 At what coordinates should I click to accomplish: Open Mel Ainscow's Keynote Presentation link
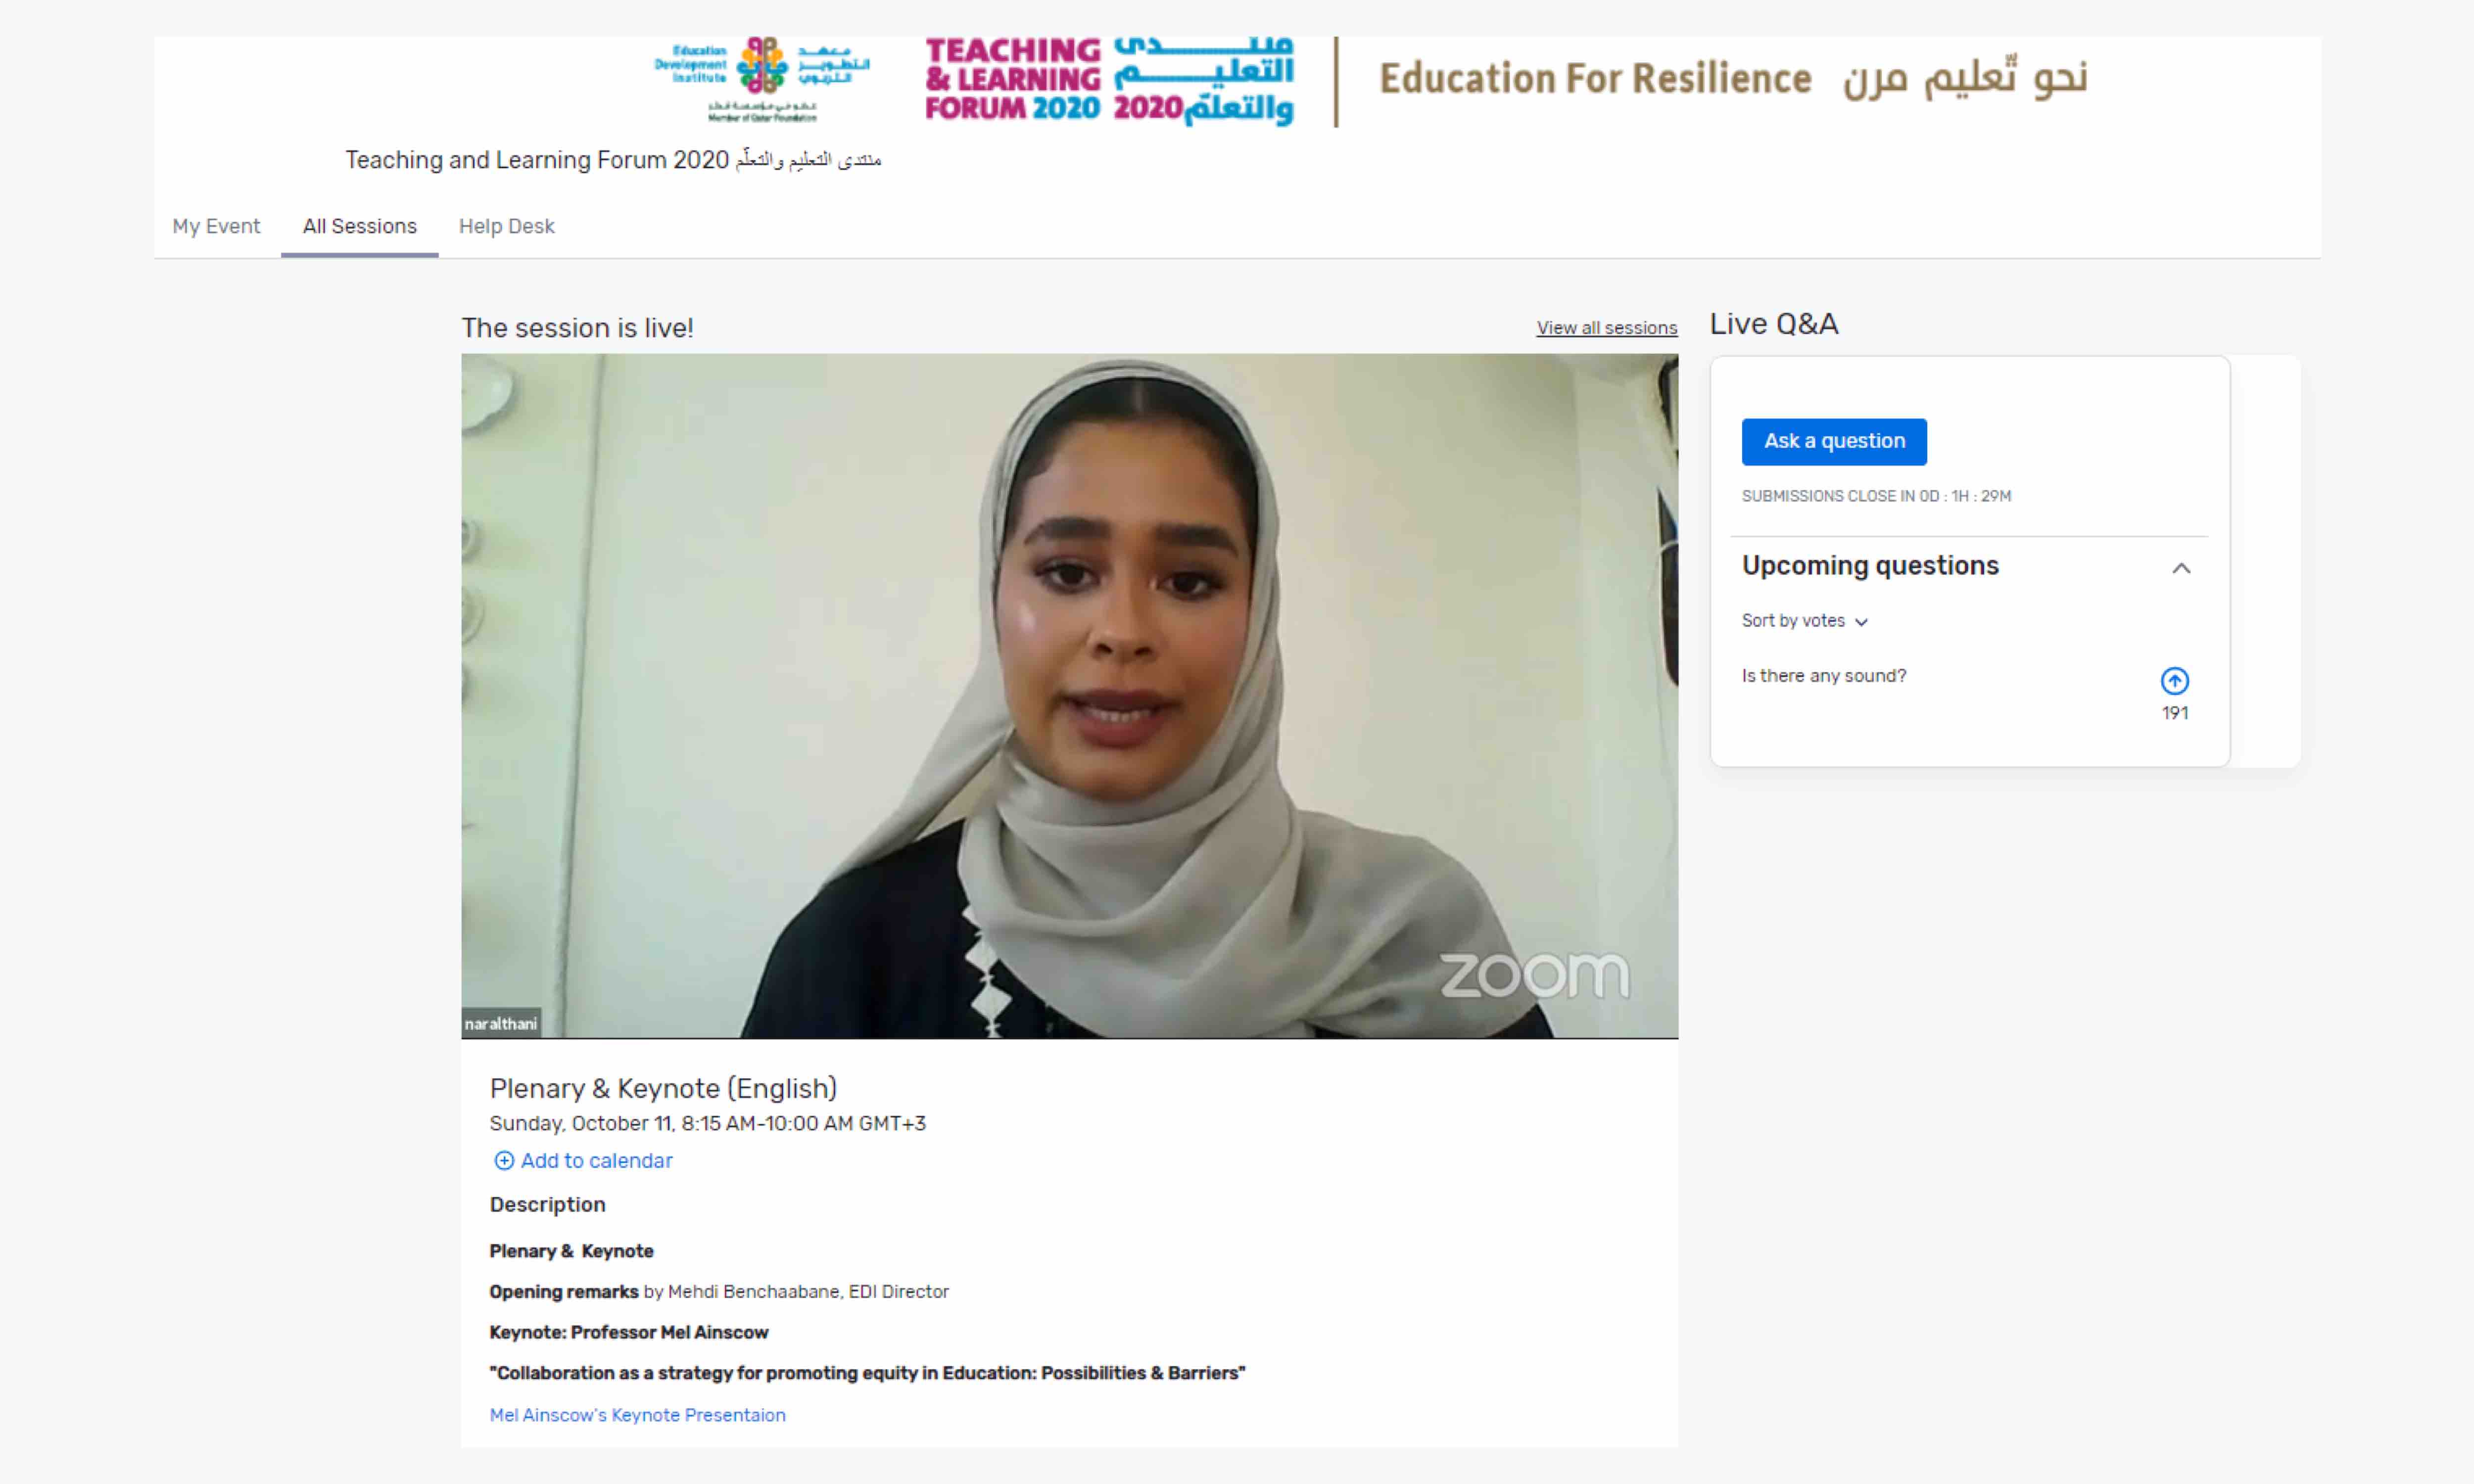pos(637,1415)
